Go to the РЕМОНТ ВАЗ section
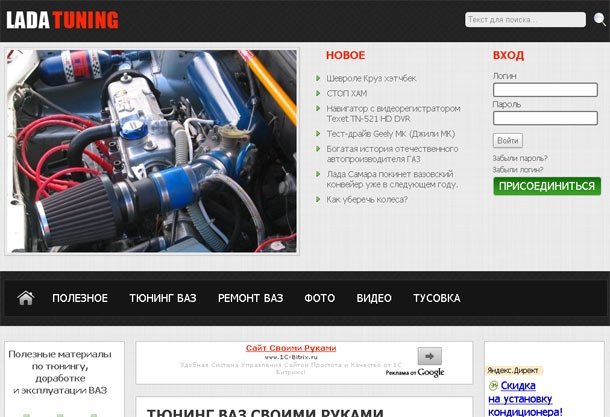This screenshot has height=417, width=610. 250,298
